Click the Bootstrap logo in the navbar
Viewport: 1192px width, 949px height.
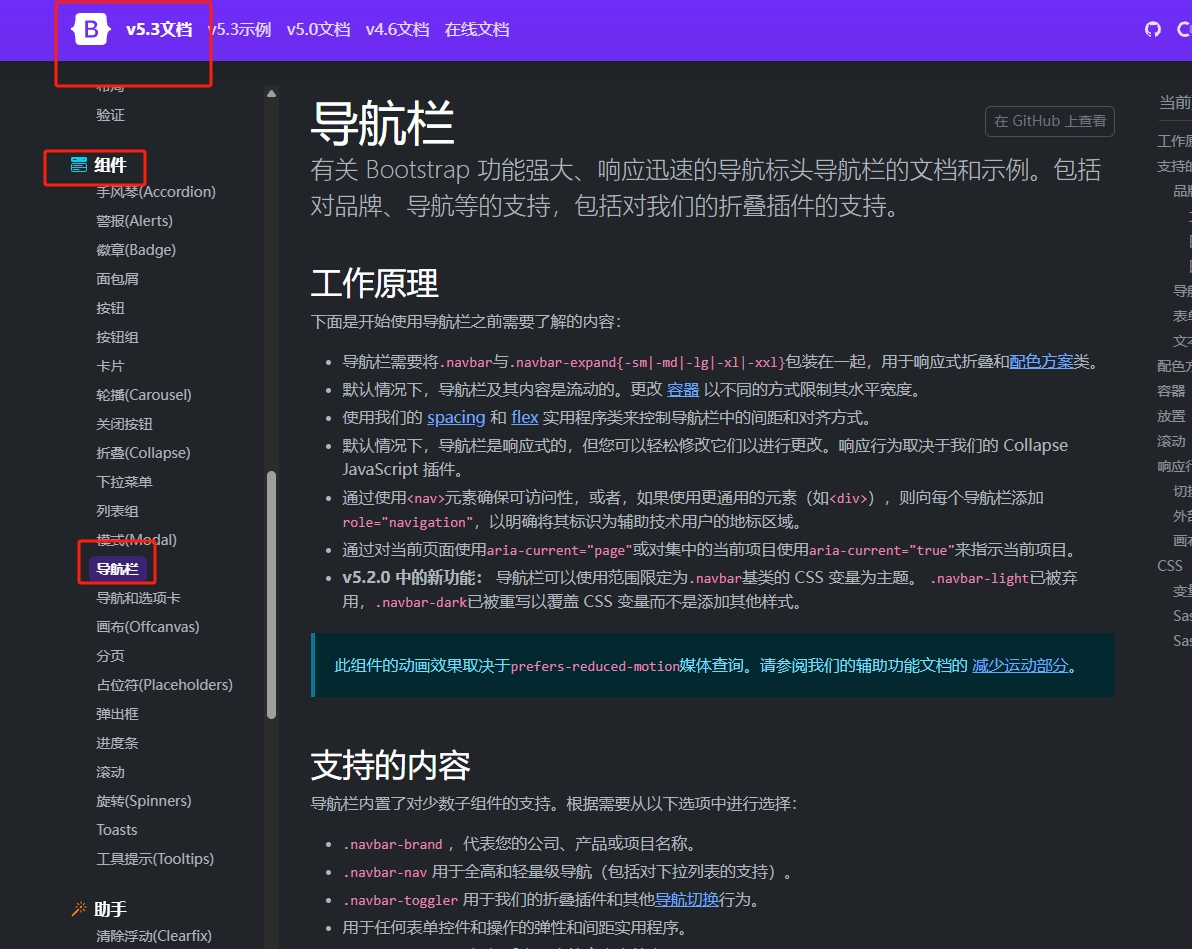coord(90,29)
